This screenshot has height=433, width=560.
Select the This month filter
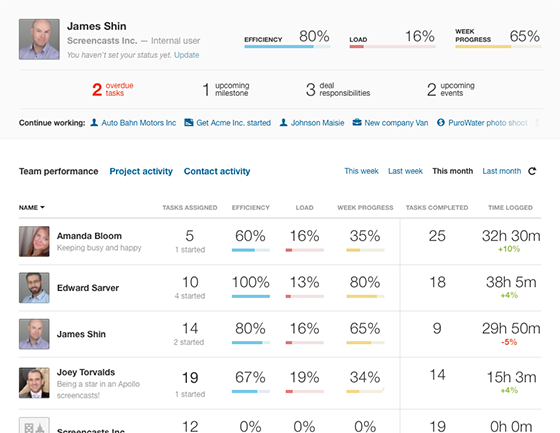point(452,171)
